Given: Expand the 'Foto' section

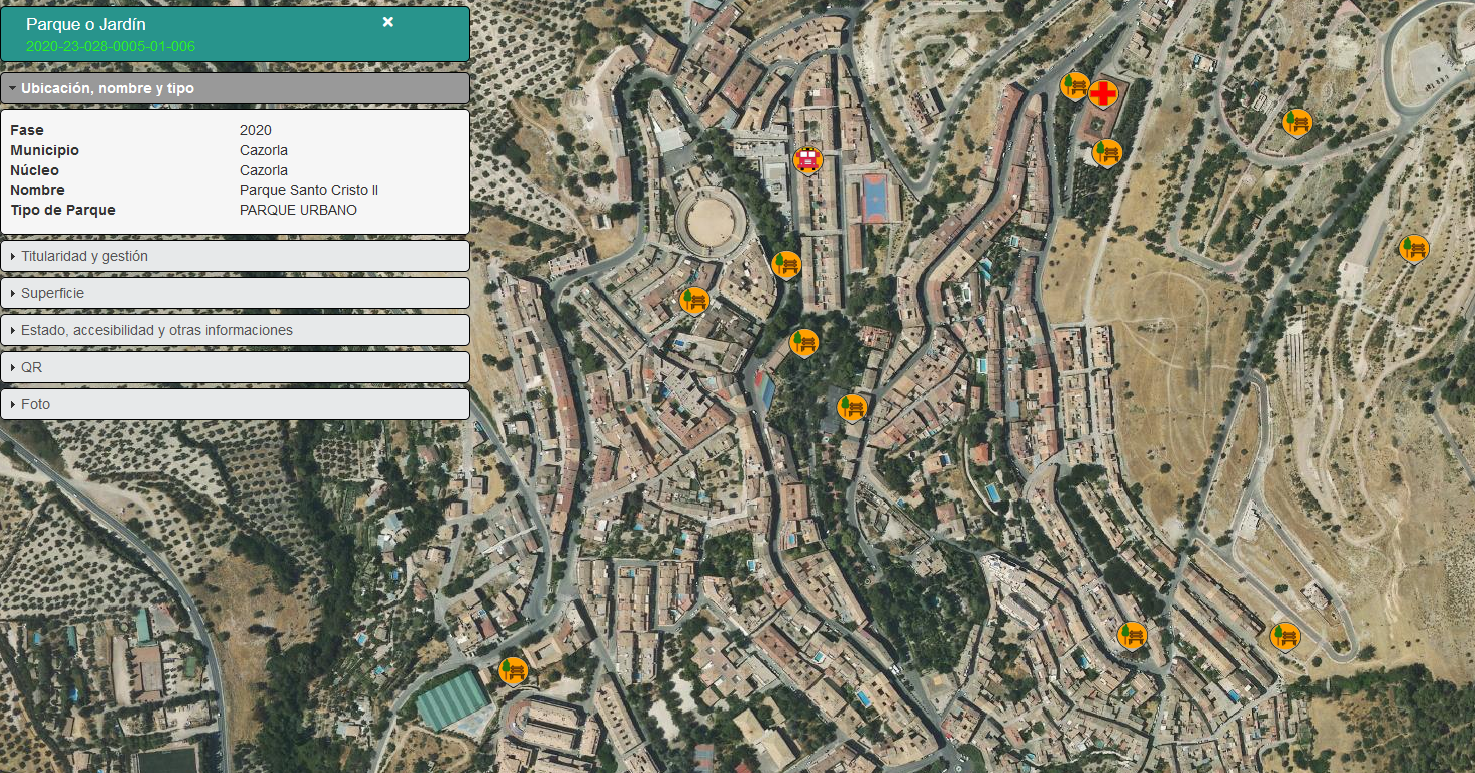Looking at the screenshot, I should 235,404.
